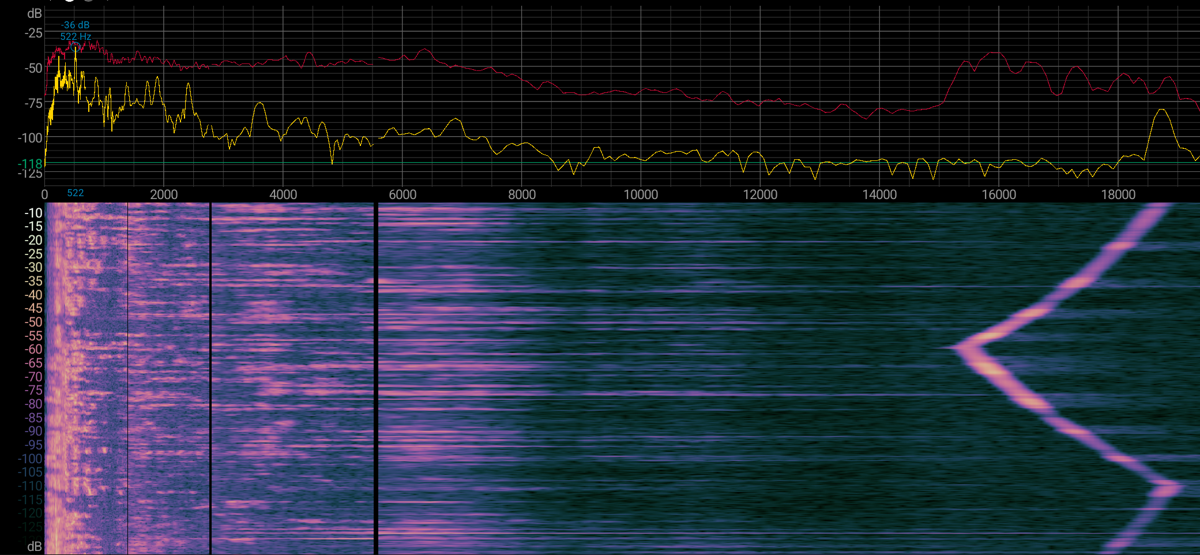Click the spectrogram sweep's leftmost turning point
The height and width of the screenshot is (555, 1200).
(958, 349)
